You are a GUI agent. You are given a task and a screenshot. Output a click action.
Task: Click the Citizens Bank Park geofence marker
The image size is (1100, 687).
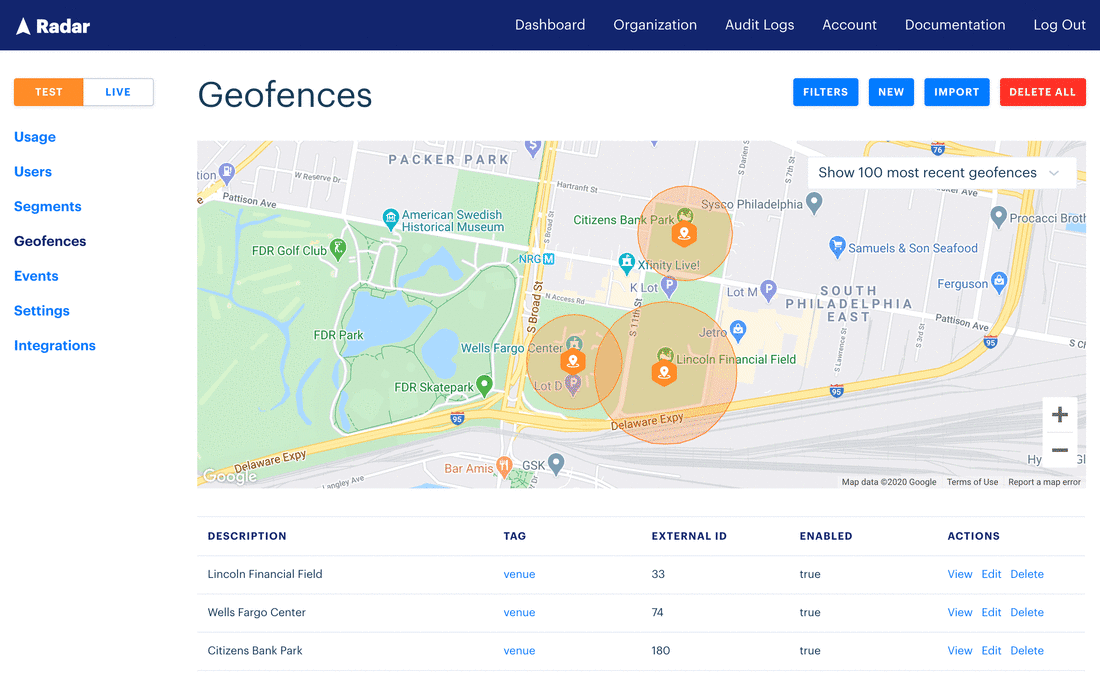(684, 233)
